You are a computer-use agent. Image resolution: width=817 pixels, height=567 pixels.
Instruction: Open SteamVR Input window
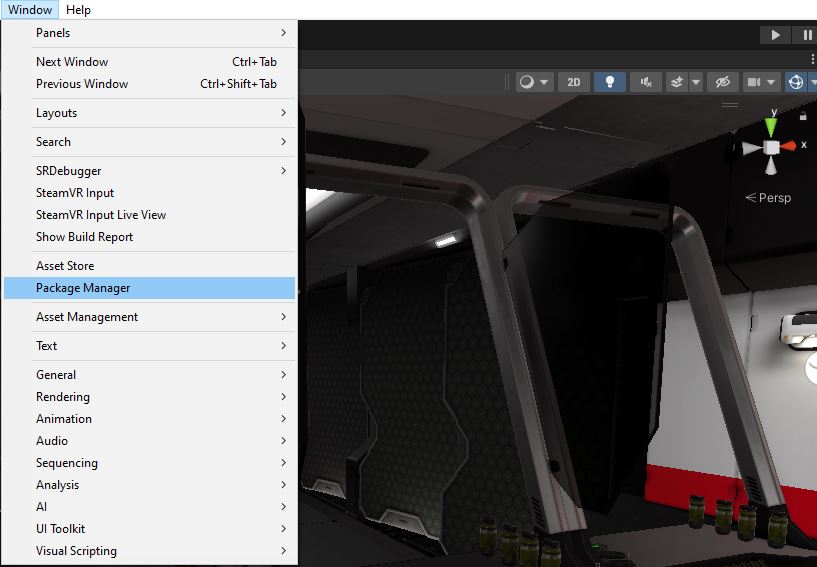pos(150,193)
